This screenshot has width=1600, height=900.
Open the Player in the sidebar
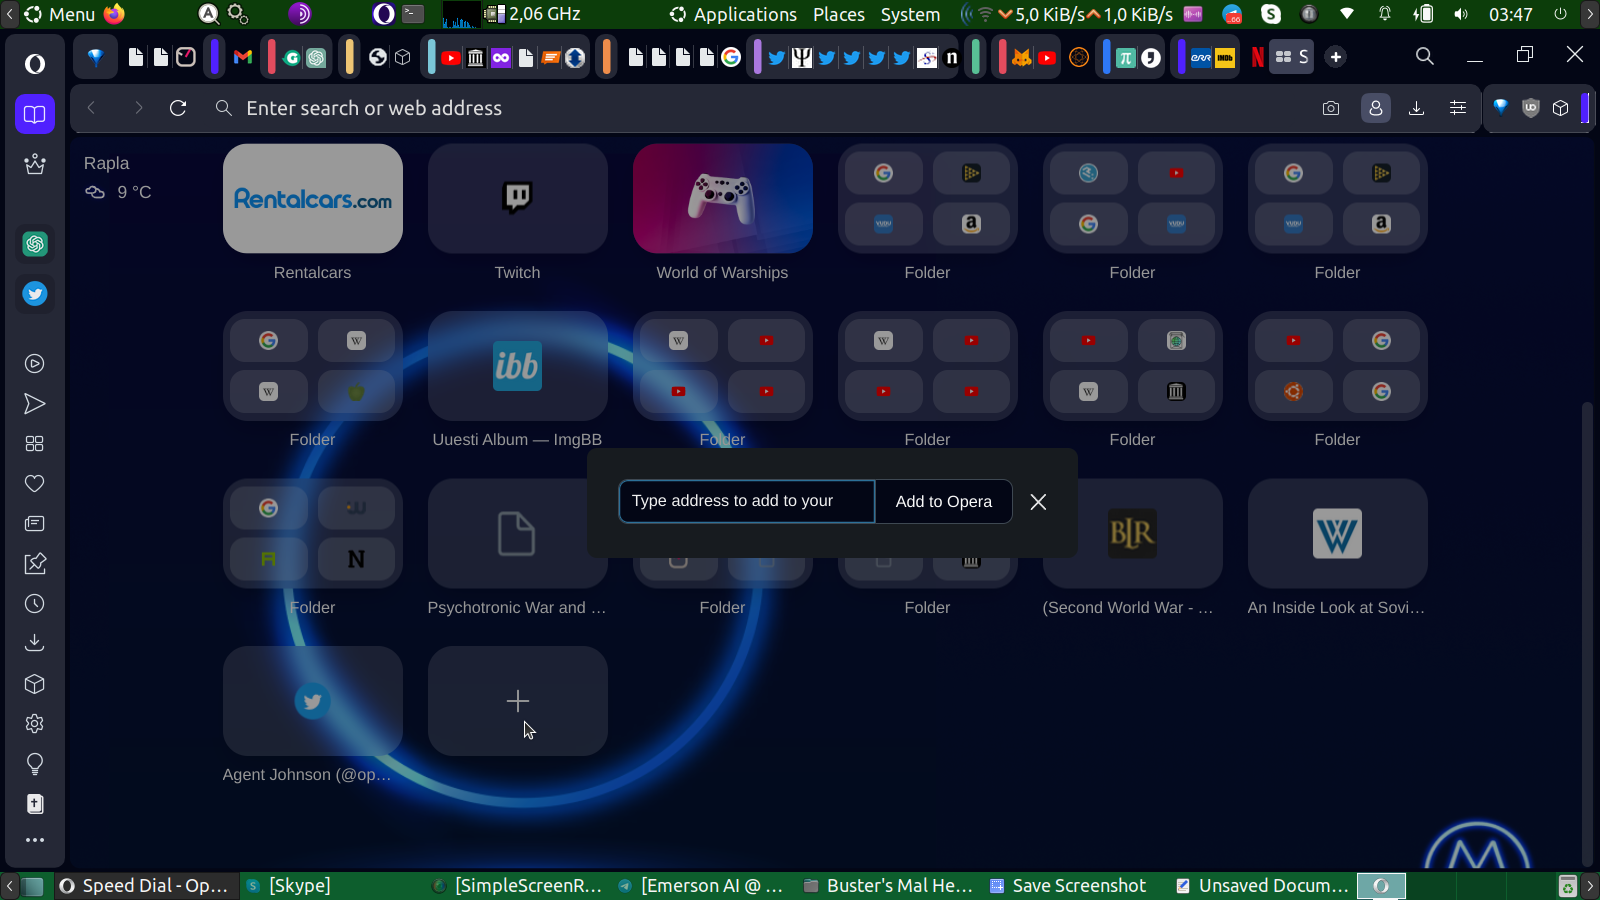[x=35, y=364]
